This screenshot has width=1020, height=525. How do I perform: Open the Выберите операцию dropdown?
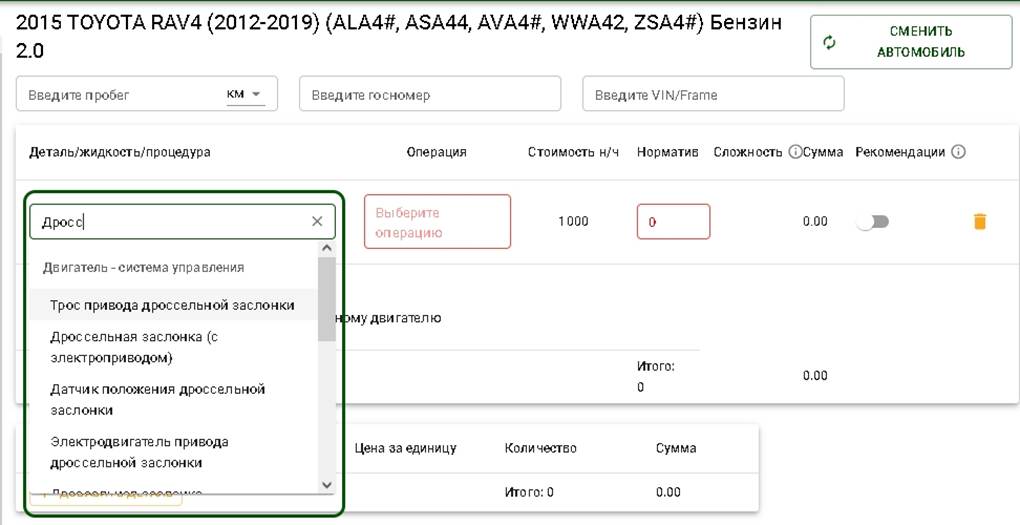click(x=437, y=222)
